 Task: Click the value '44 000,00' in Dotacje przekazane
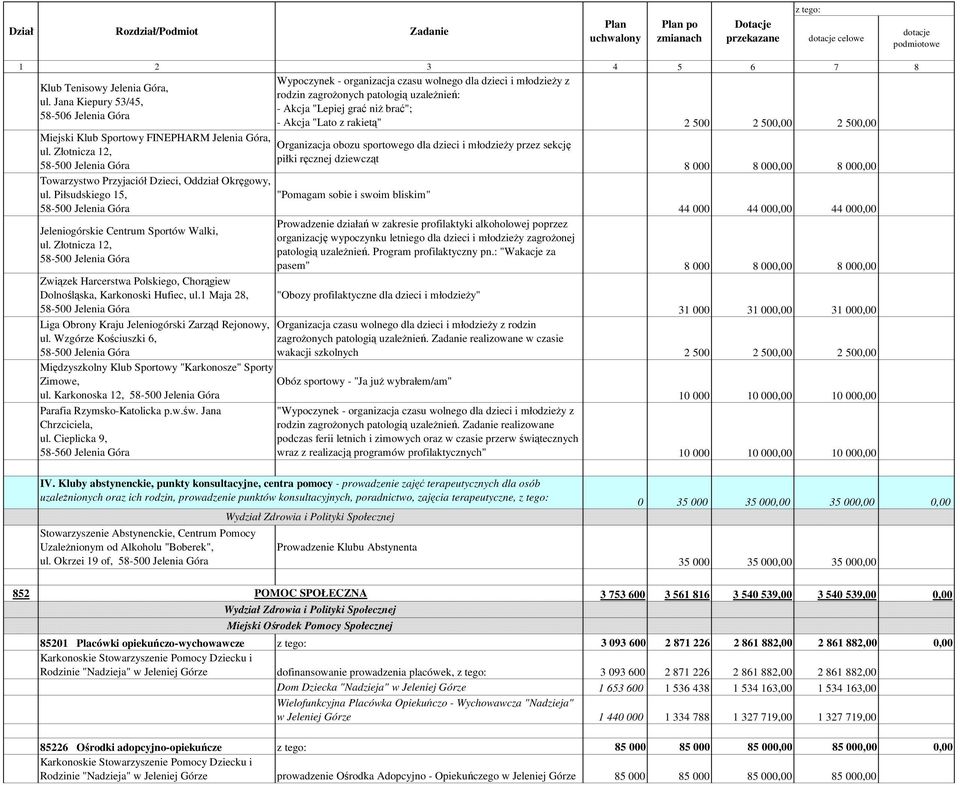pyautogui.click(x=770, y=209)
